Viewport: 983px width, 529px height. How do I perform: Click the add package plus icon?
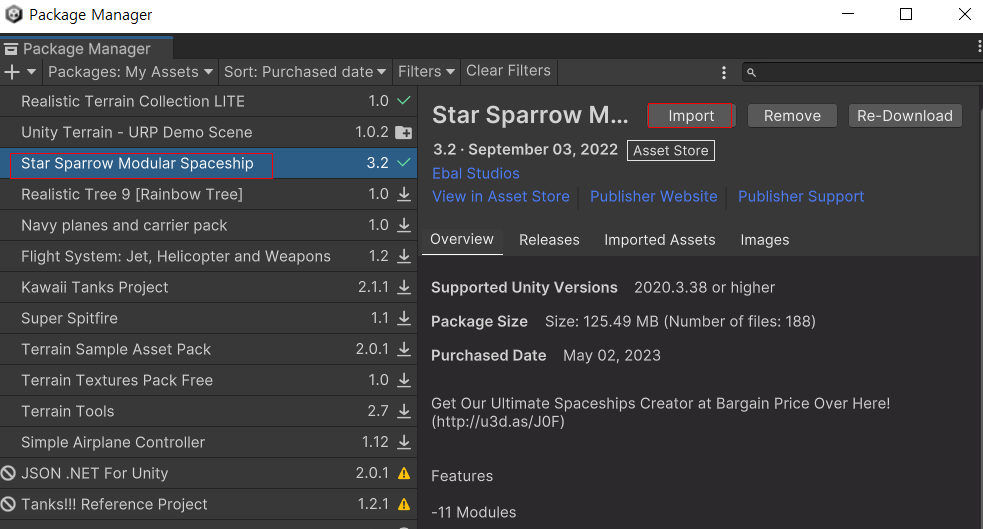[12, 72]
